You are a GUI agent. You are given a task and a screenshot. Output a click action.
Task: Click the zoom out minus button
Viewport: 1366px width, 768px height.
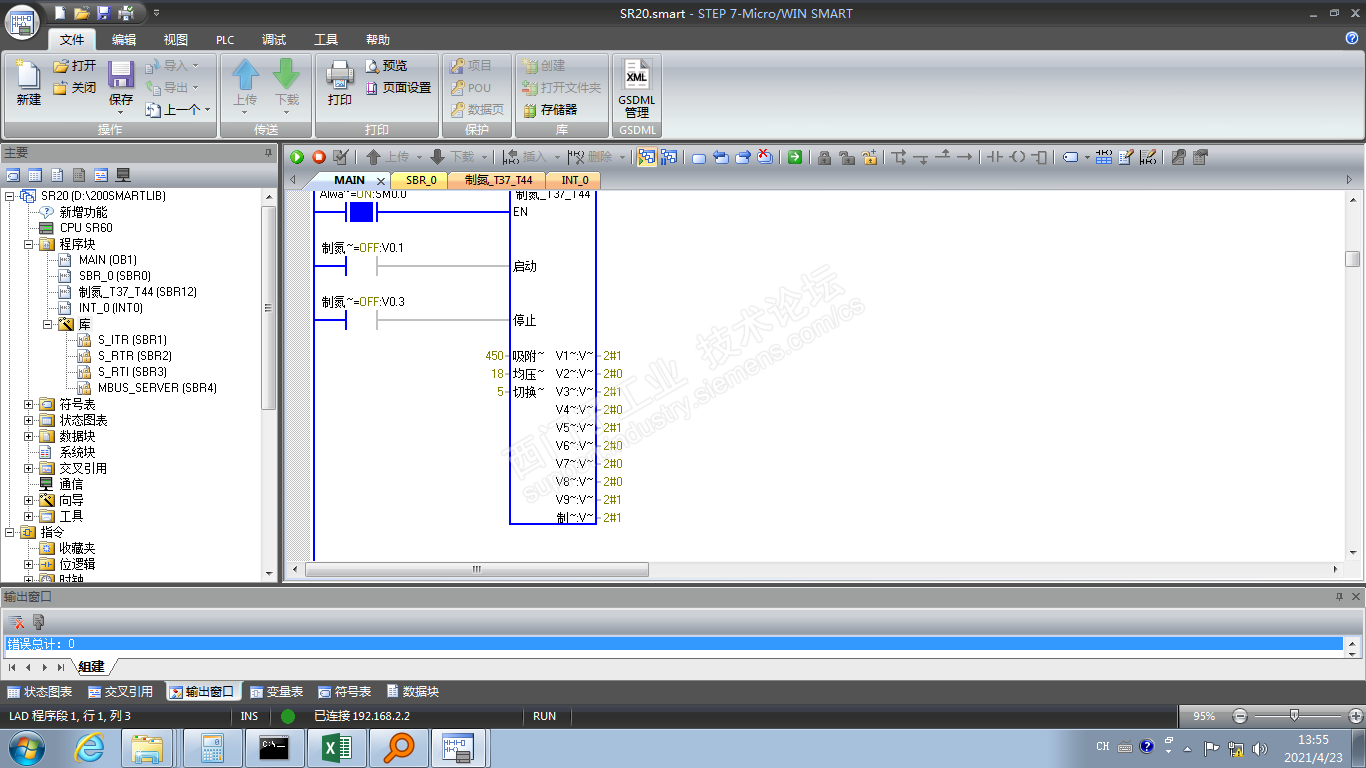point(1240,716)
